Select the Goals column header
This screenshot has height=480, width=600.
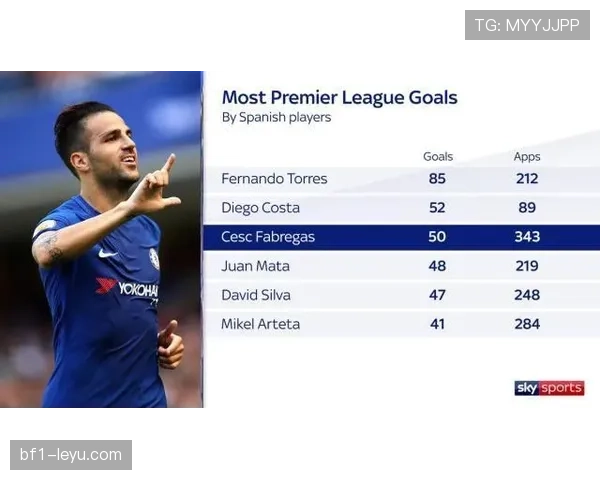(438, 156)
